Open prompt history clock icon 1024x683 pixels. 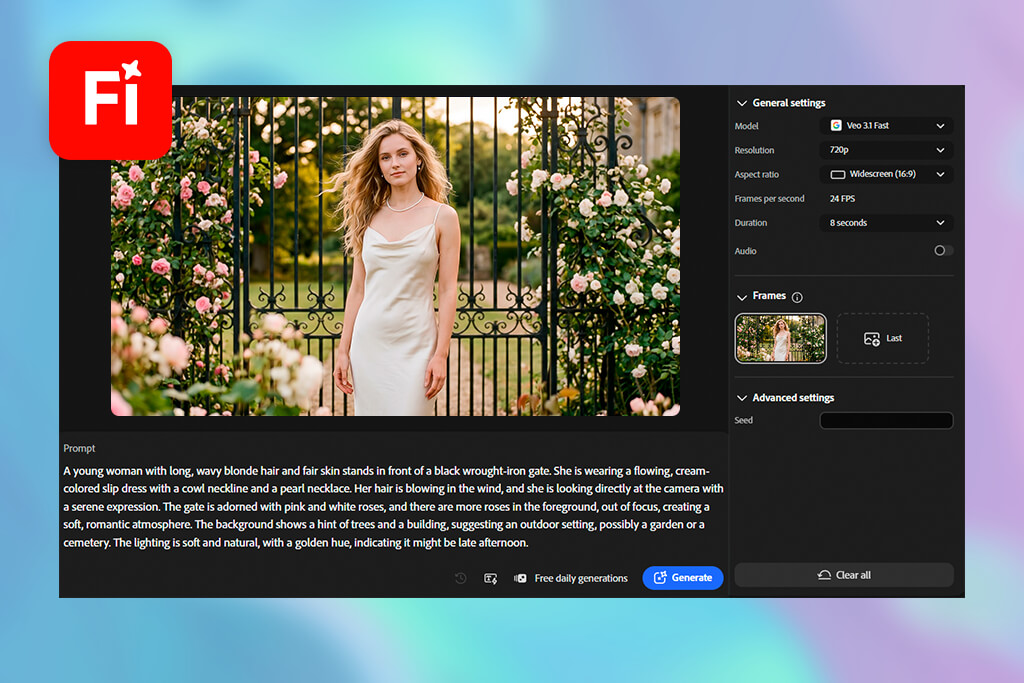pyautogui.click(x=460, y=578)
